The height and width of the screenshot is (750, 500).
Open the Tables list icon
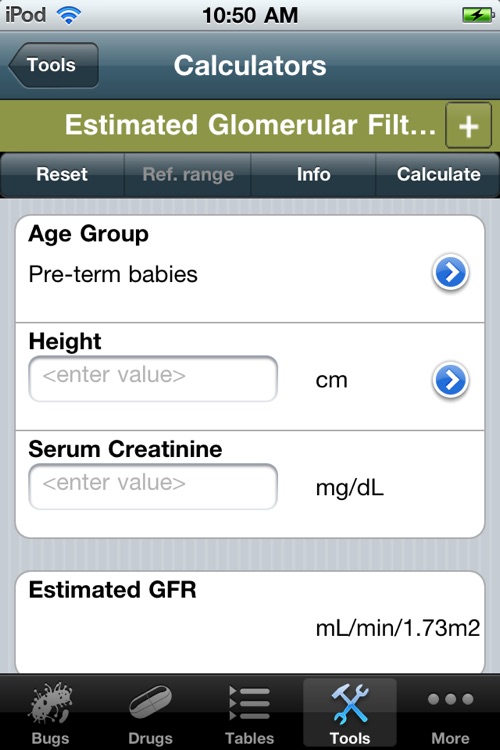tap(249, 703)
